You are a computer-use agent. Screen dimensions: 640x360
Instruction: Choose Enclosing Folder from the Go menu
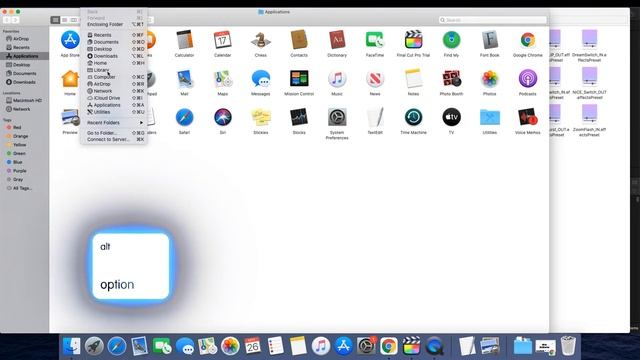click(x=115, y=24)
